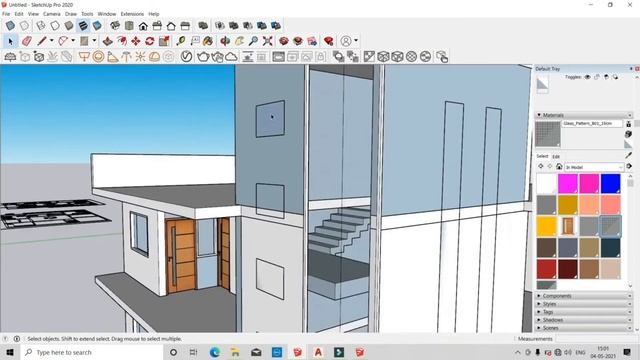640x360 pixels.
Task: Open V-Ray asset editor logo icon
Action: point(187,56)
